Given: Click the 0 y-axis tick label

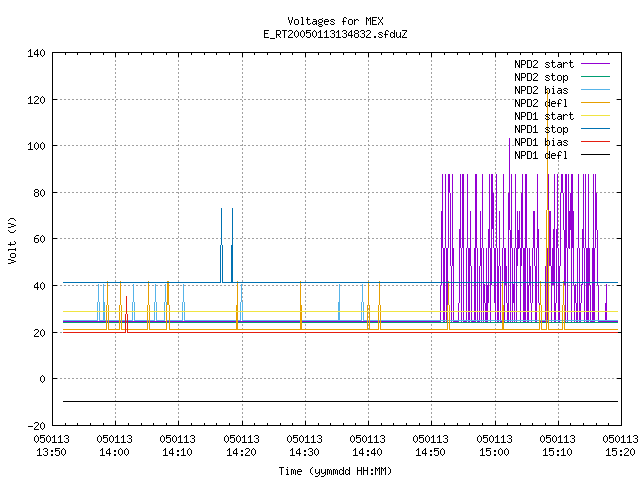Looking at the screenshot, I should click(x=42, y=379).
